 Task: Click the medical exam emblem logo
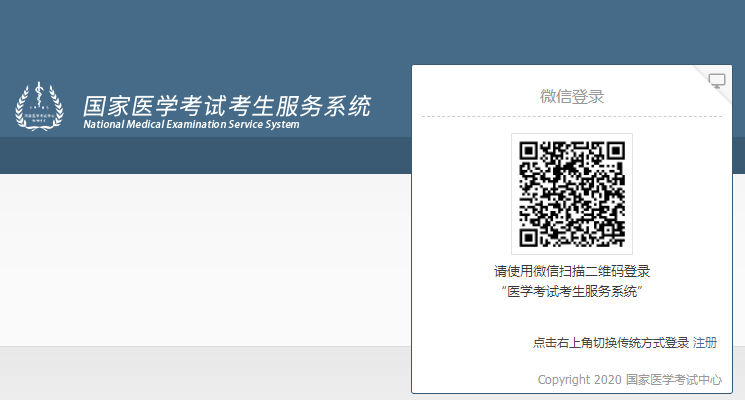point(38,106)
